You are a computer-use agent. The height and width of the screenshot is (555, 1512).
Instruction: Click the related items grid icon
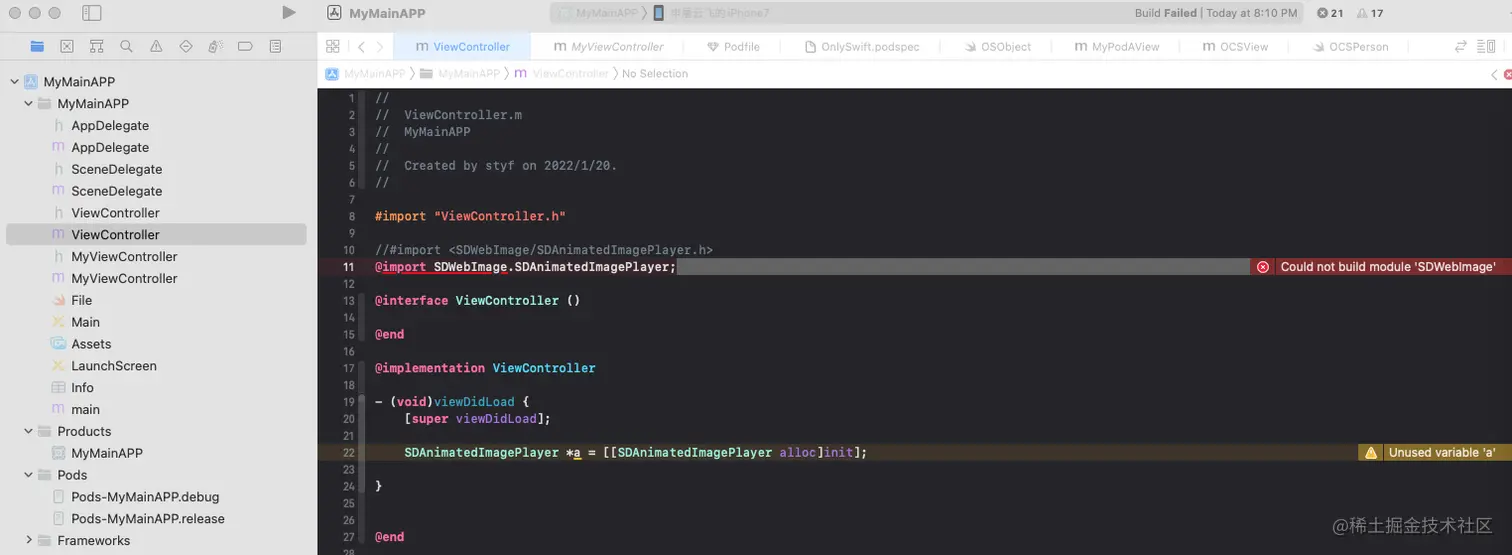point(333,46)
